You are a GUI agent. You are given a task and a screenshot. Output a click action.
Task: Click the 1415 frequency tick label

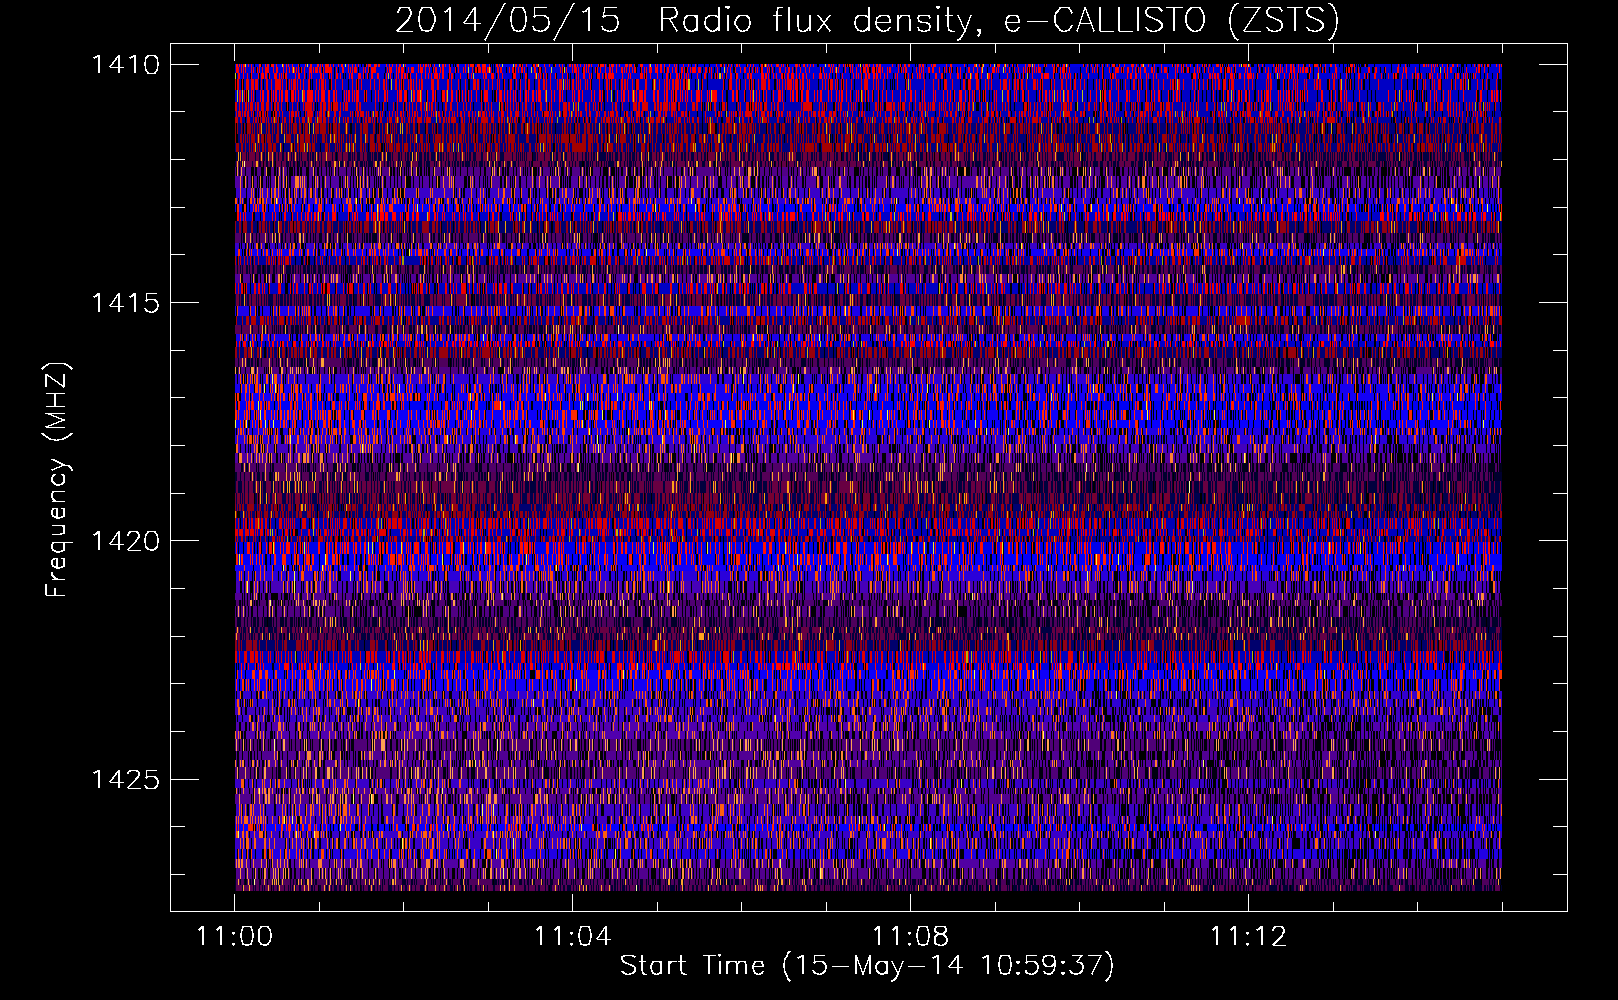point(125,303)
